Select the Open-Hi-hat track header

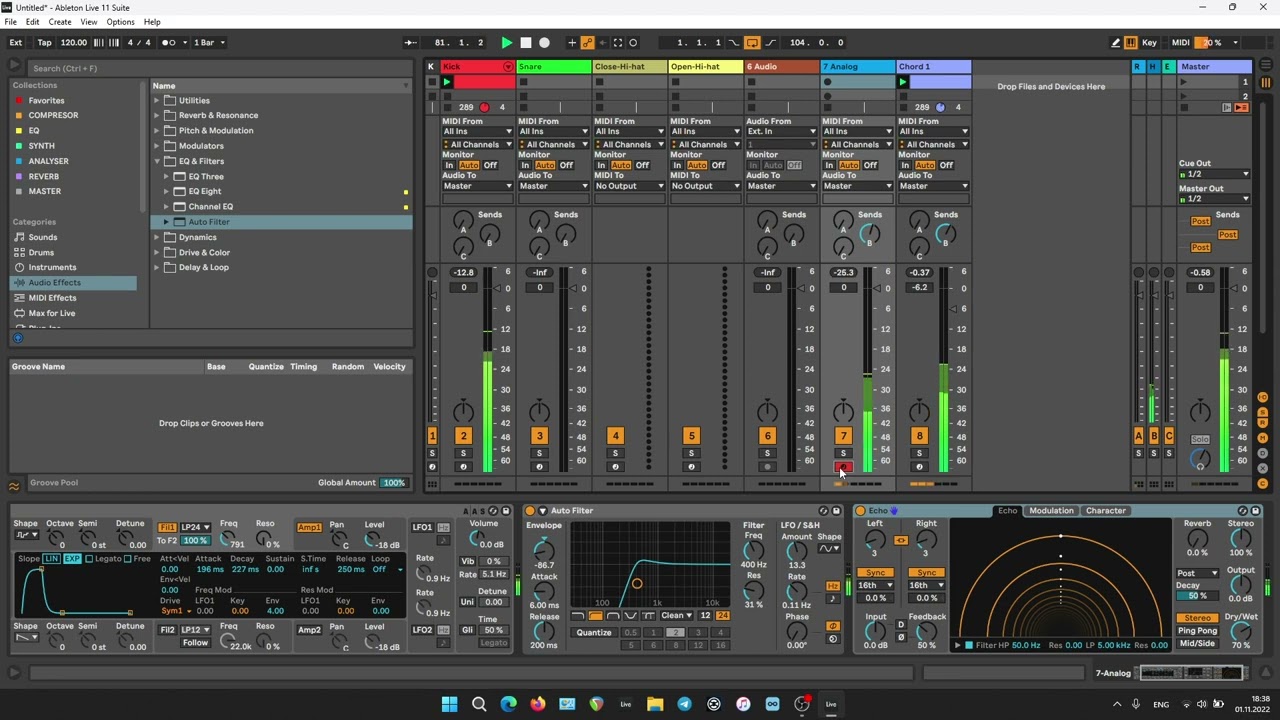point(706,67)
